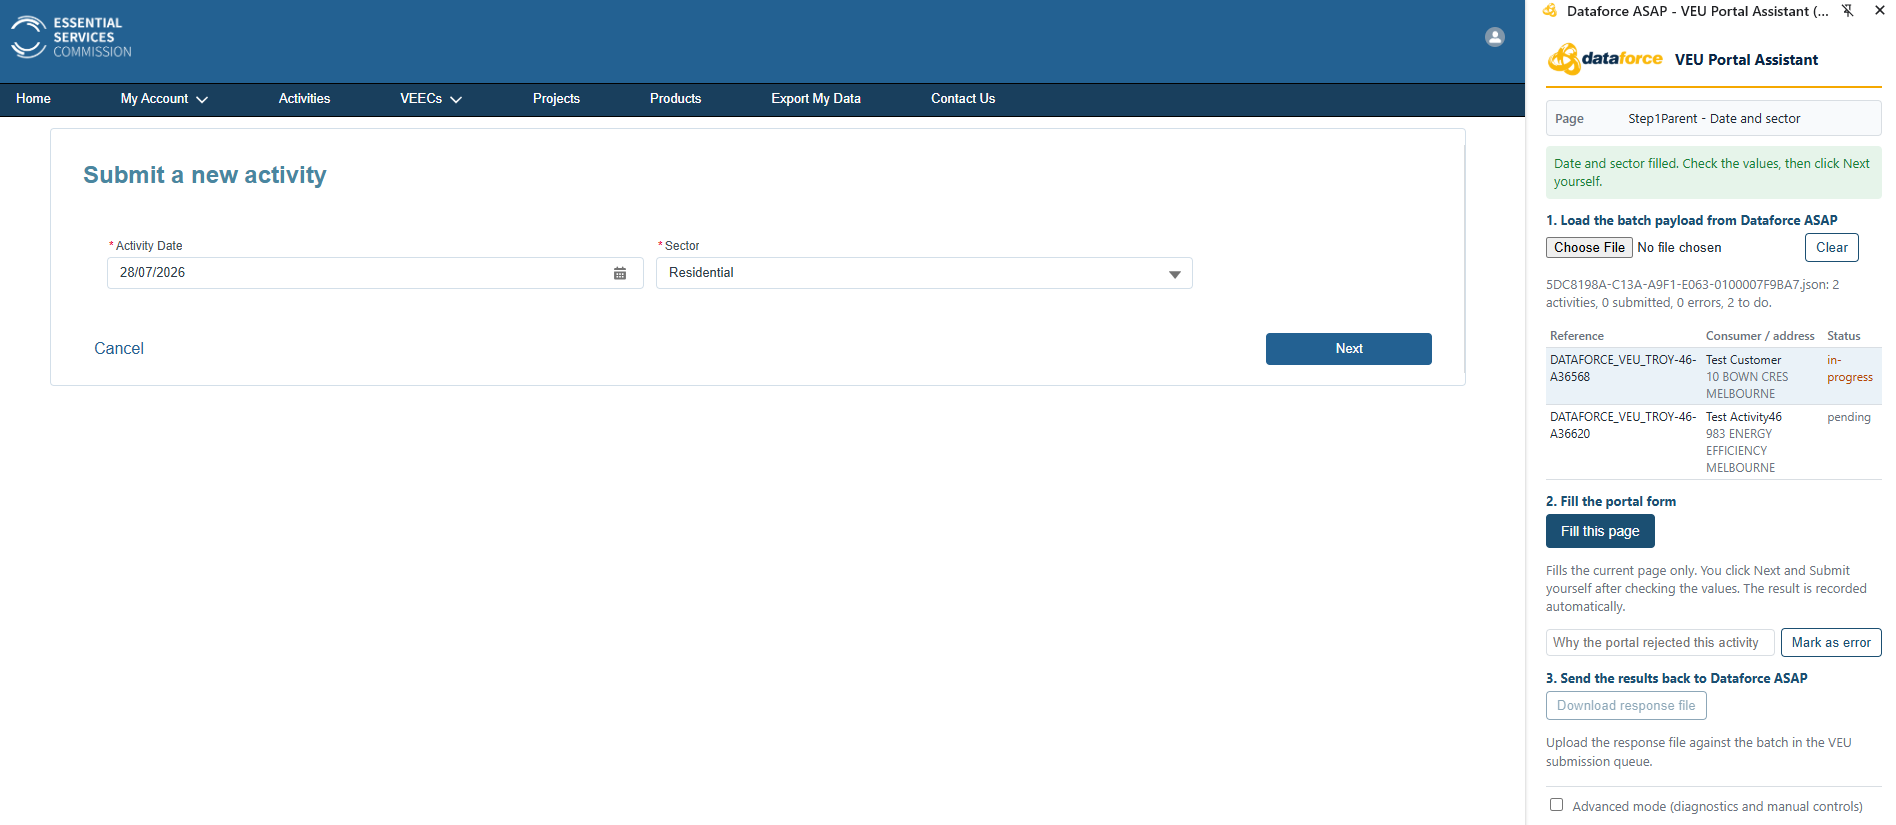Go to the Home page
The image size is (1896, 825).
click(33, 99)
